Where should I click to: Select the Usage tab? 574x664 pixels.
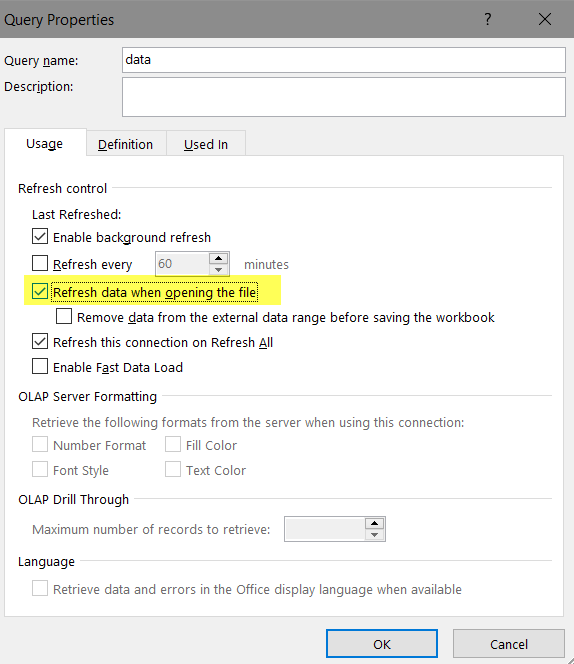click(45, 143)
